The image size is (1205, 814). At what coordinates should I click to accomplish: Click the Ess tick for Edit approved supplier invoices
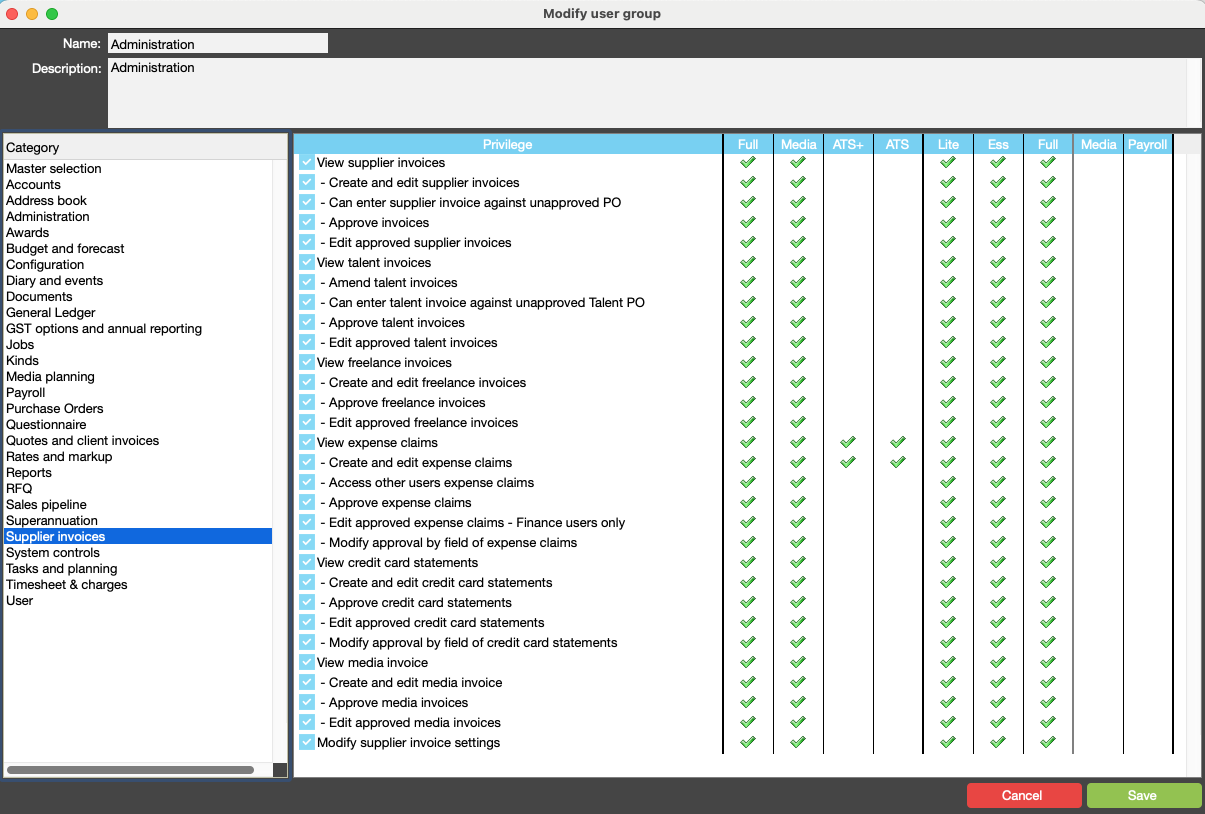pos(998,242)
